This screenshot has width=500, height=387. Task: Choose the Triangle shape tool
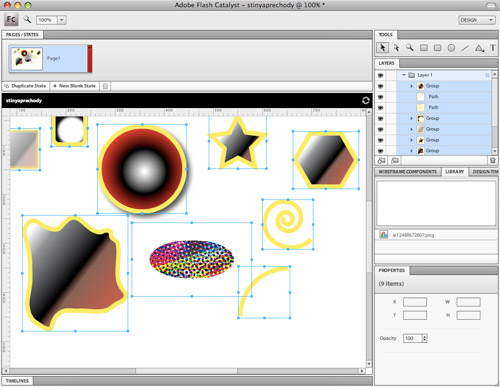[479, 48]
